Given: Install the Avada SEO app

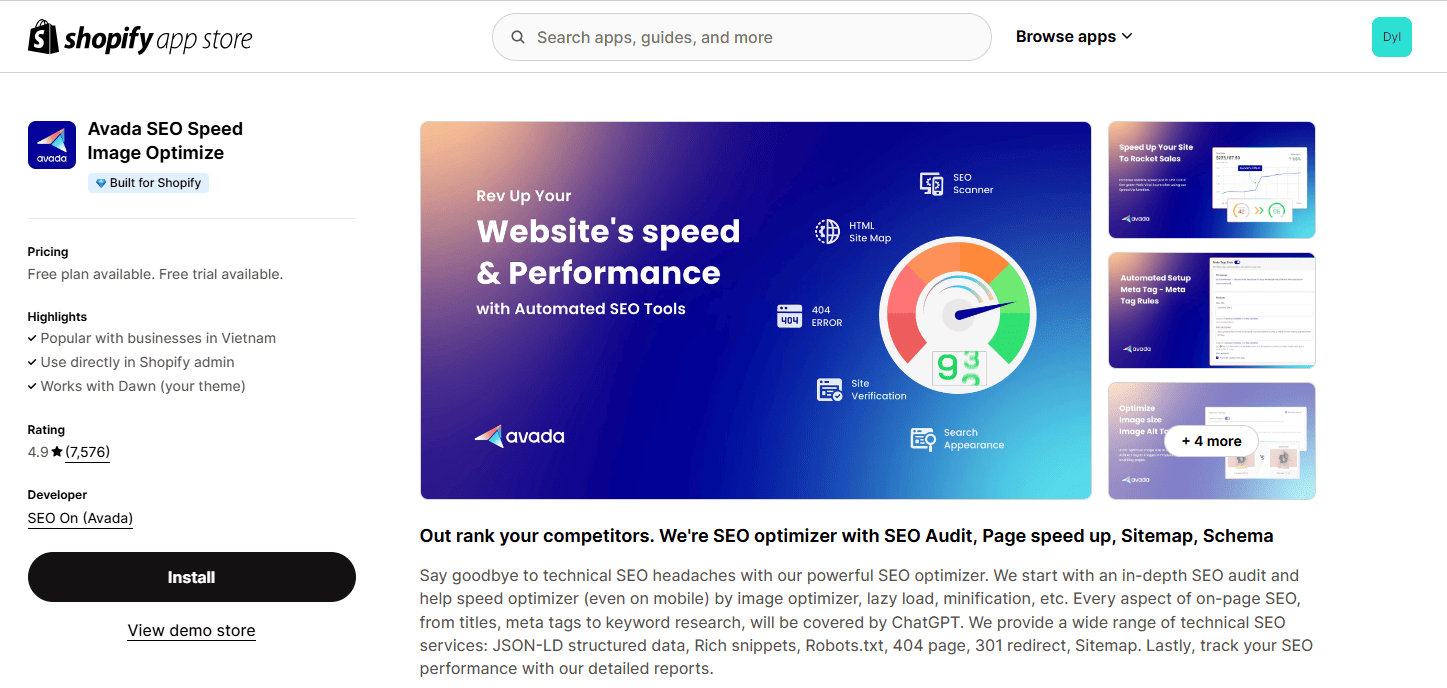Looking at the screenshot, I should point(192,577).
